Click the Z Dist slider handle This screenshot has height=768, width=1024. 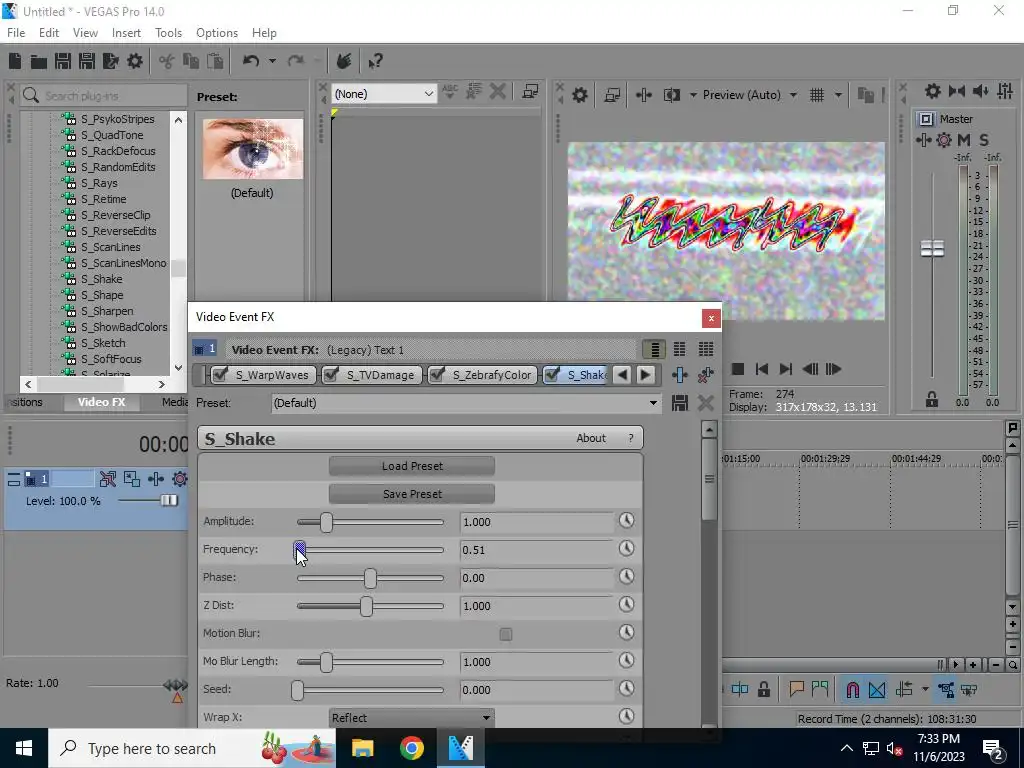366,606
